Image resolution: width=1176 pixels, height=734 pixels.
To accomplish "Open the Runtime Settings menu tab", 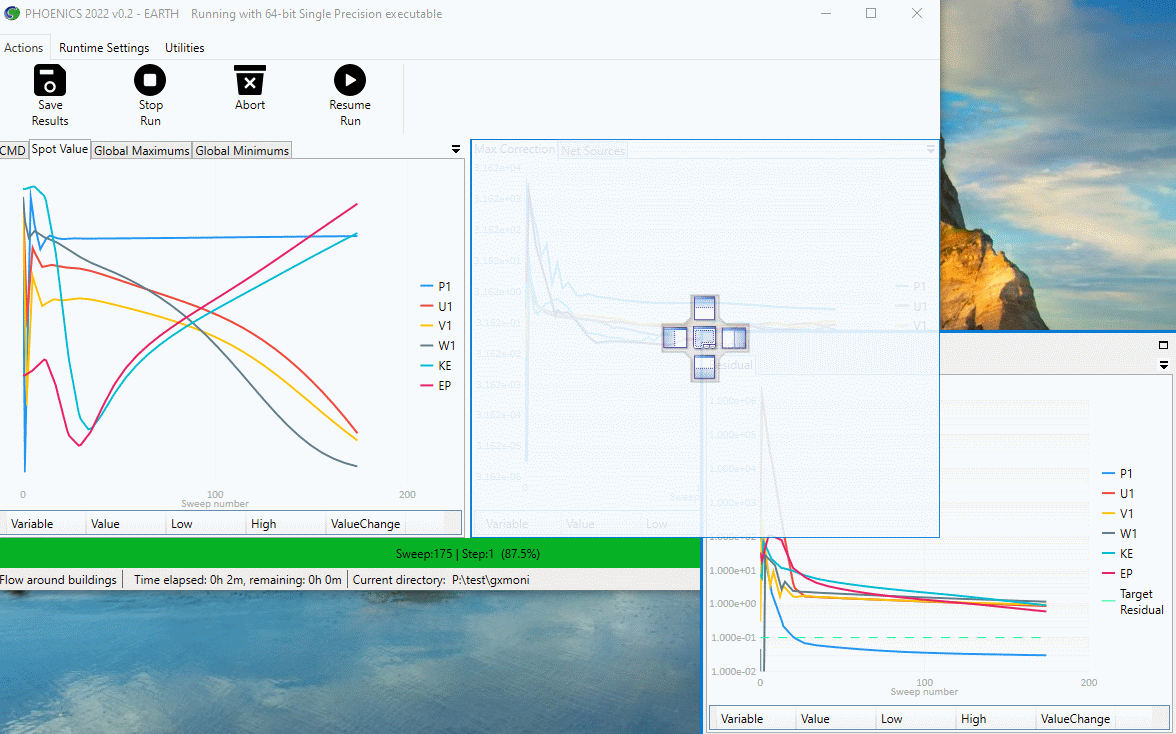I will [104, 48].
